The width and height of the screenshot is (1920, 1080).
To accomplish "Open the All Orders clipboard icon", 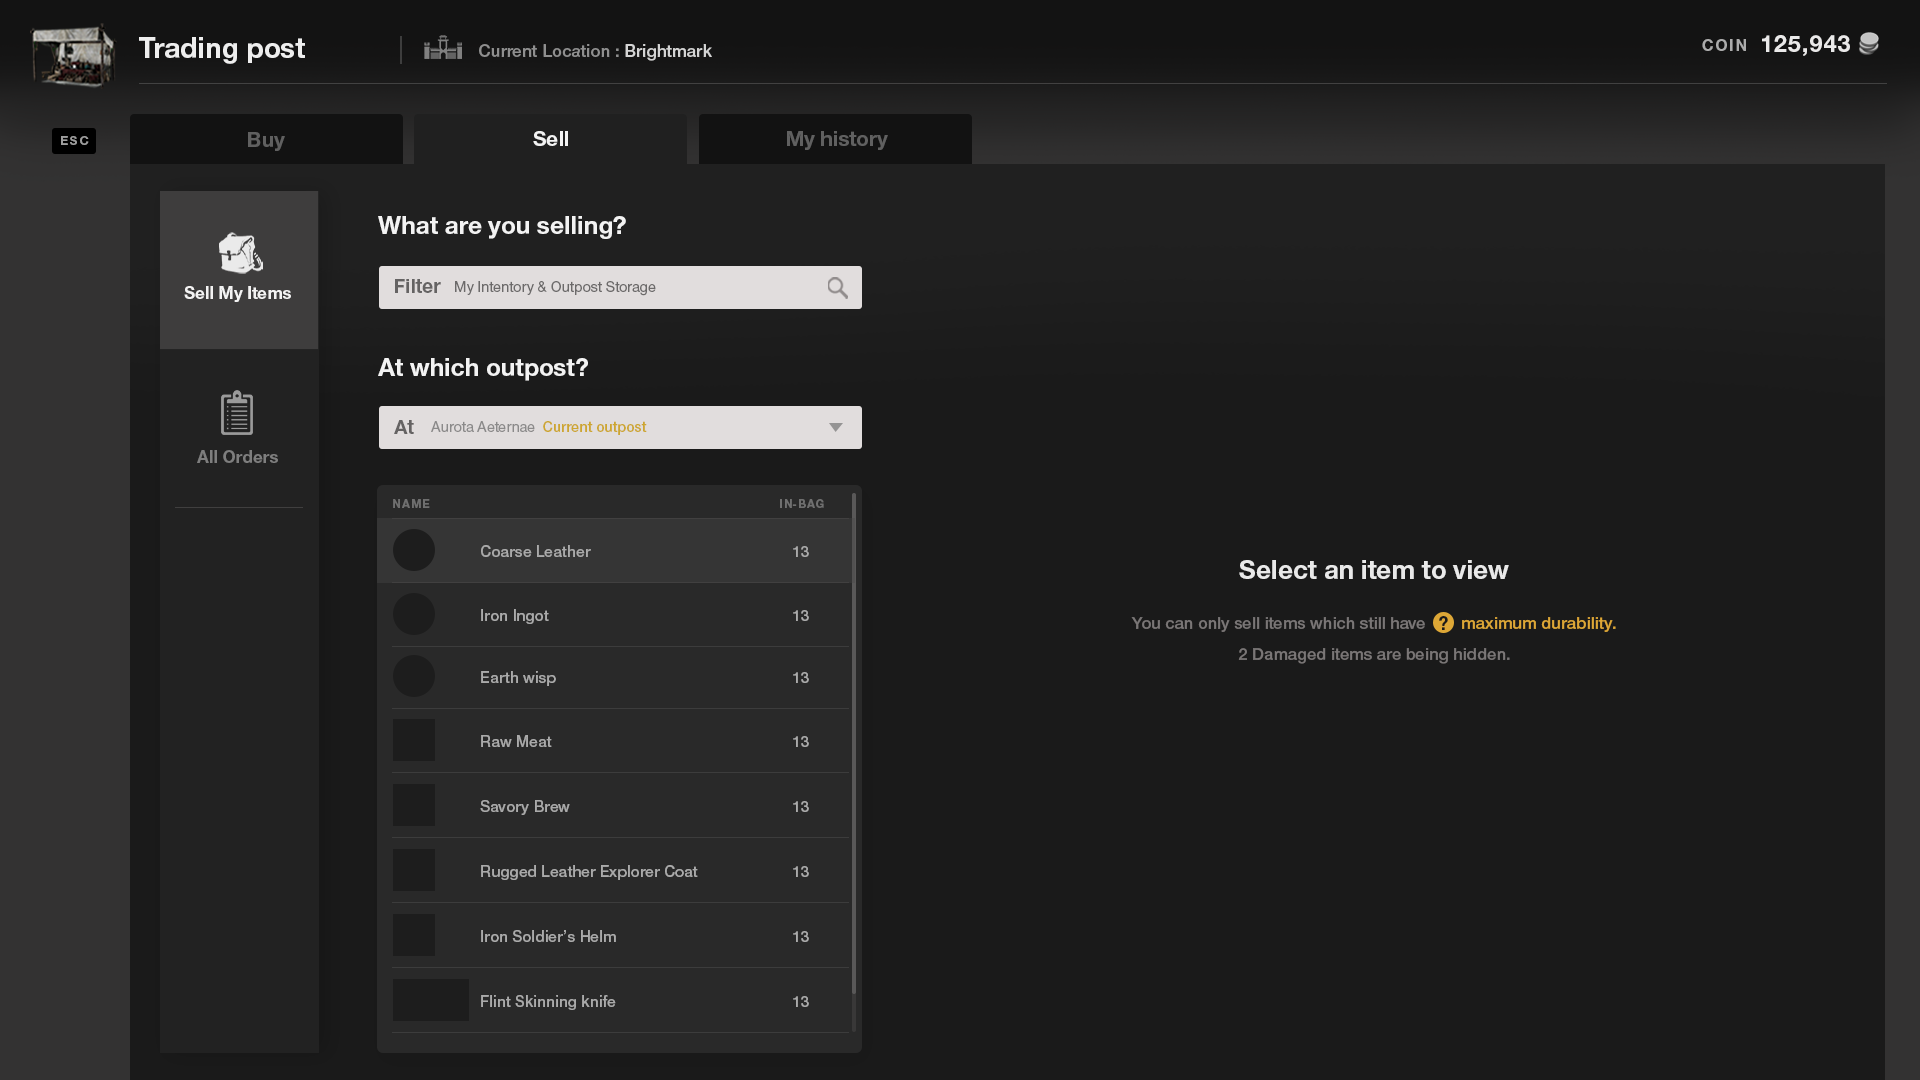I will click(x=237, y=413).
